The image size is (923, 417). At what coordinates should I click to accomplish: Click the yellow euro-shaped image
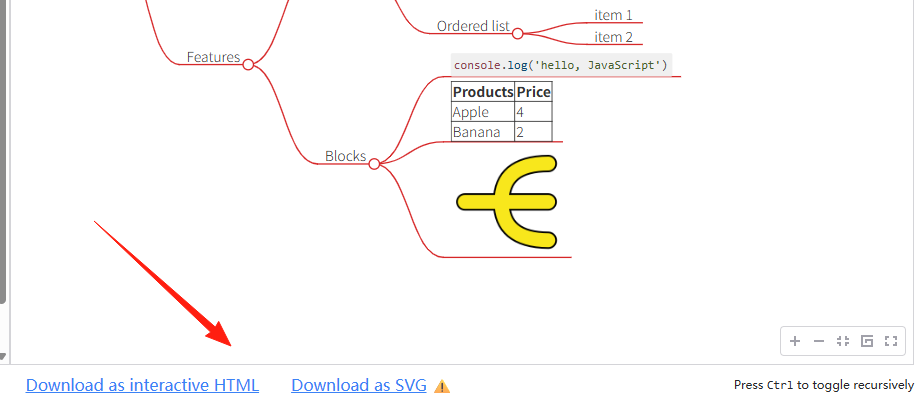pos(507,201)
